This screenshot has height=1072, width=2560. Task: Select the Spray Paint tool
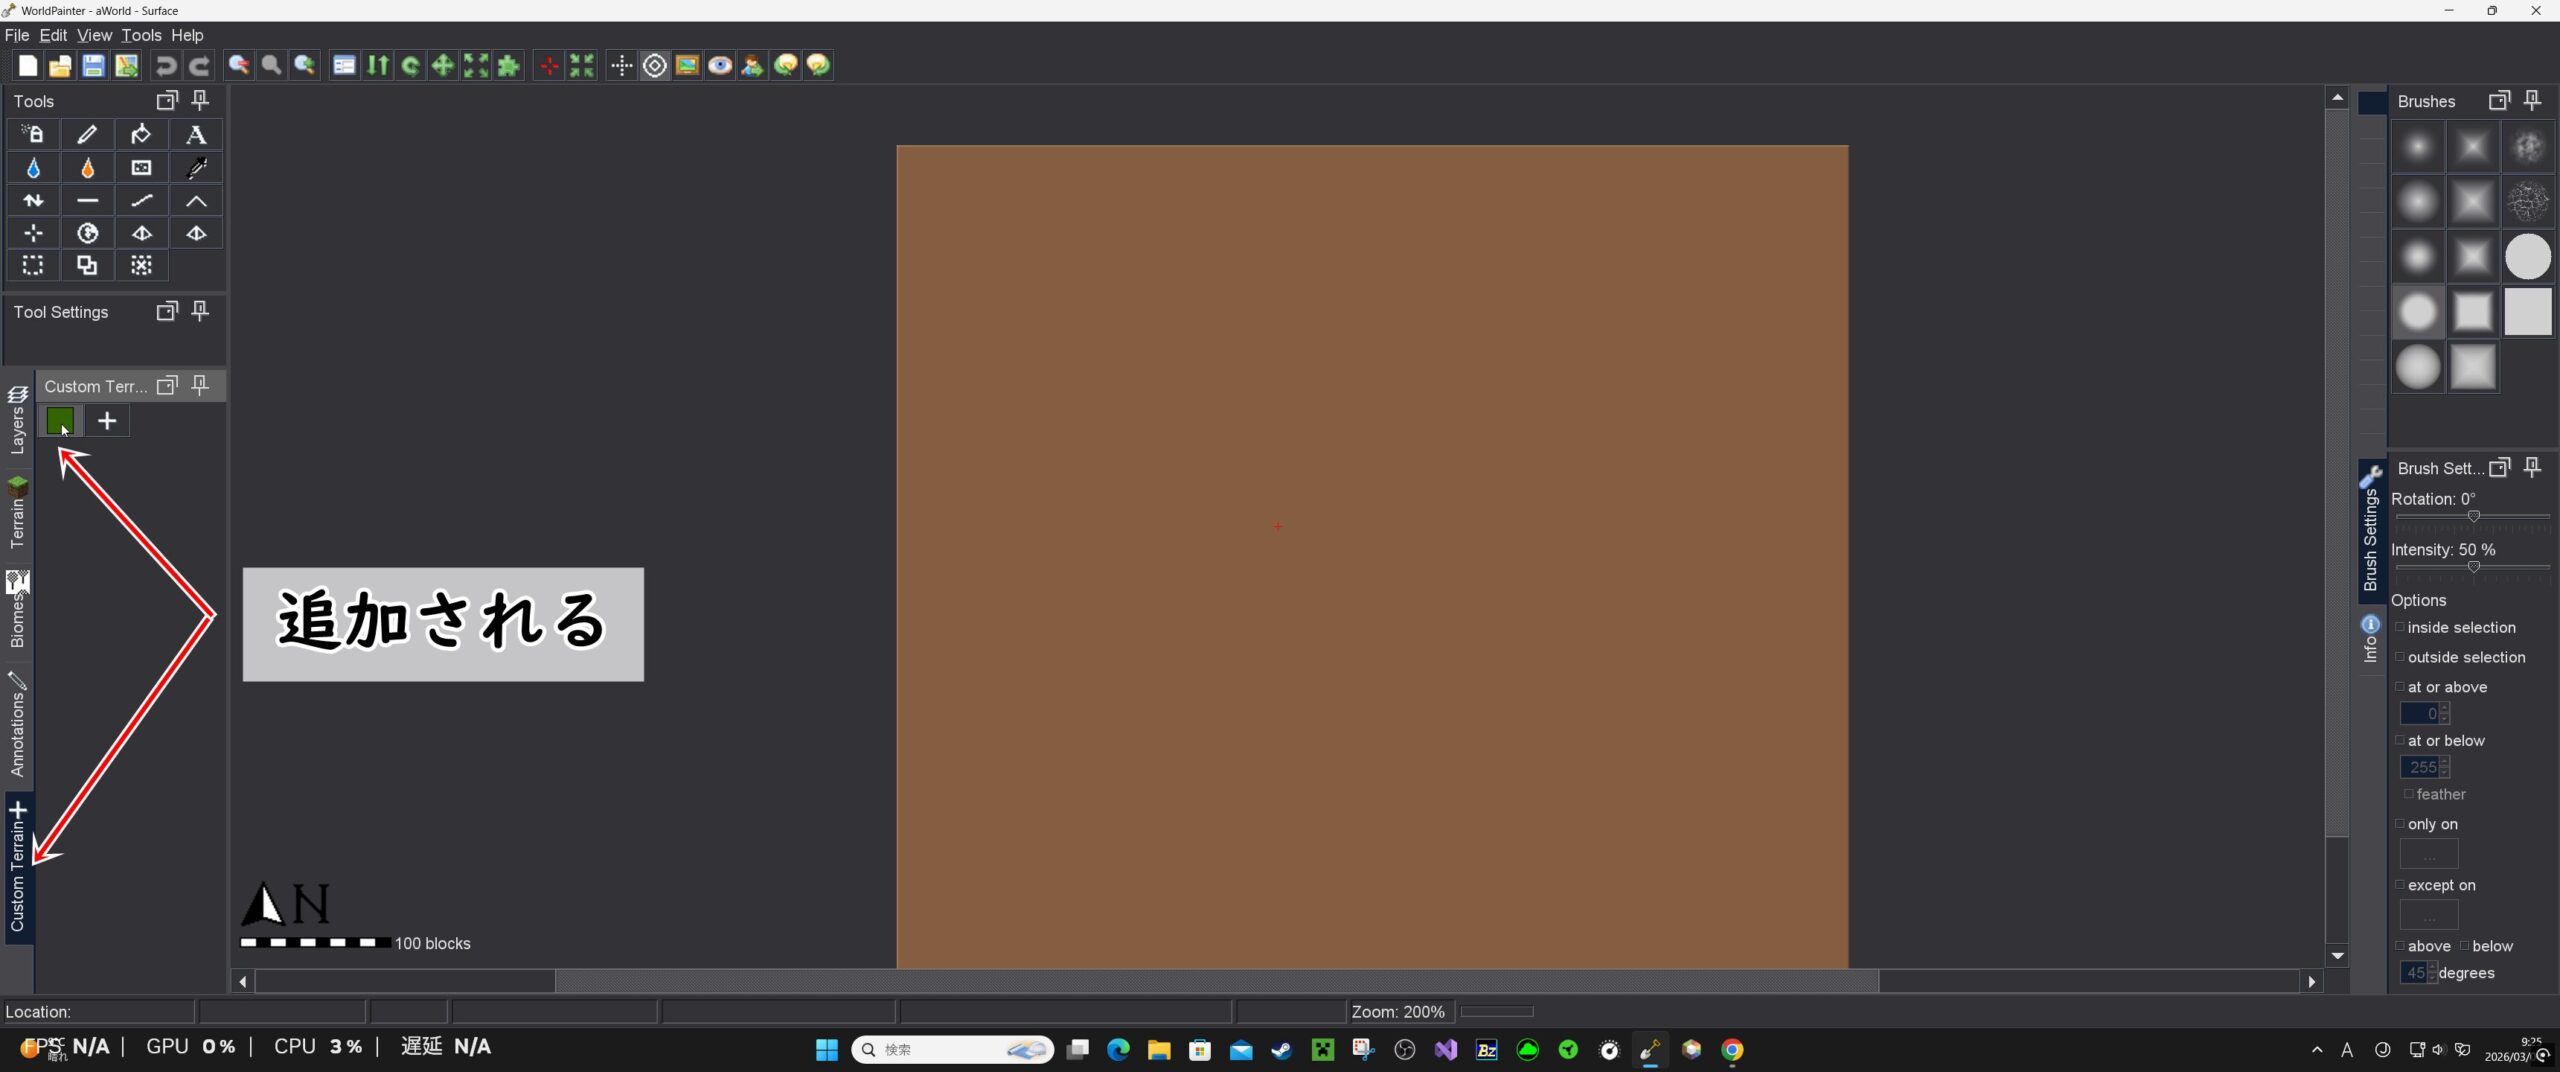pyautogui.click(x=33, y=134)
